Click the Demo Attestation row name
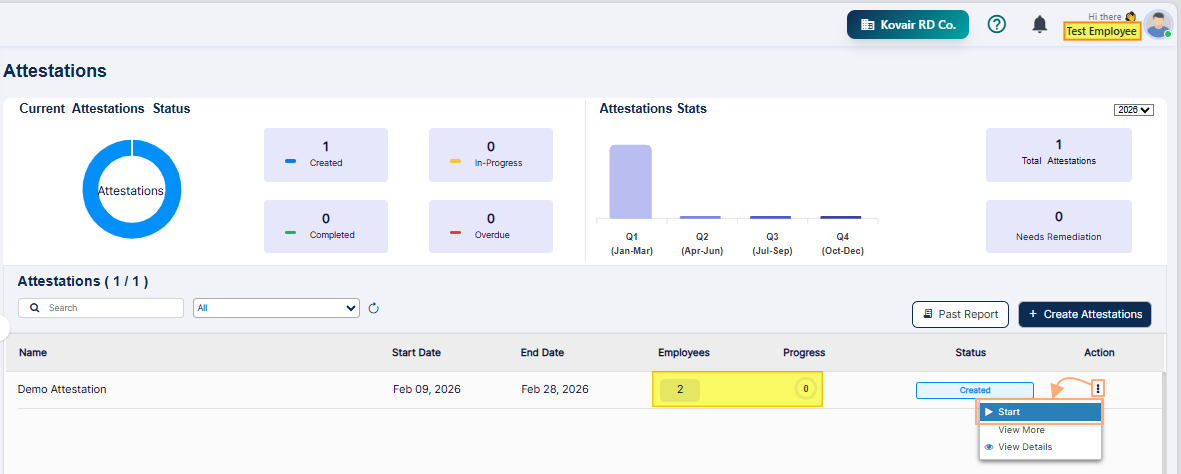This screenshot has width=1181, height=474. (x=62, y=389)
